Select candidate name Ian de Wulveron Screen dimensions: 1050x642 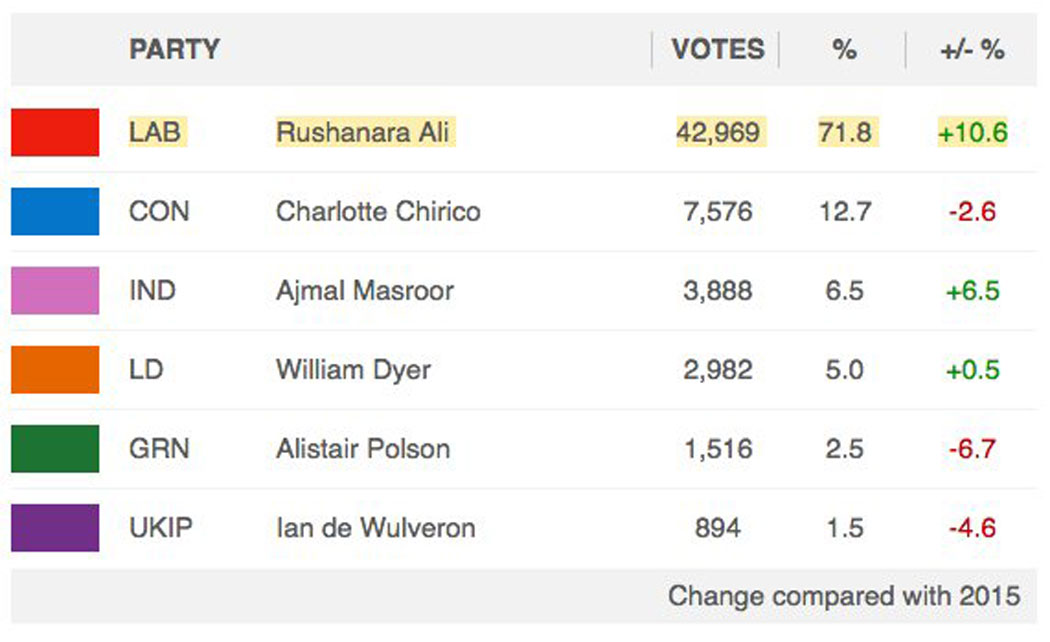(376, 528)
